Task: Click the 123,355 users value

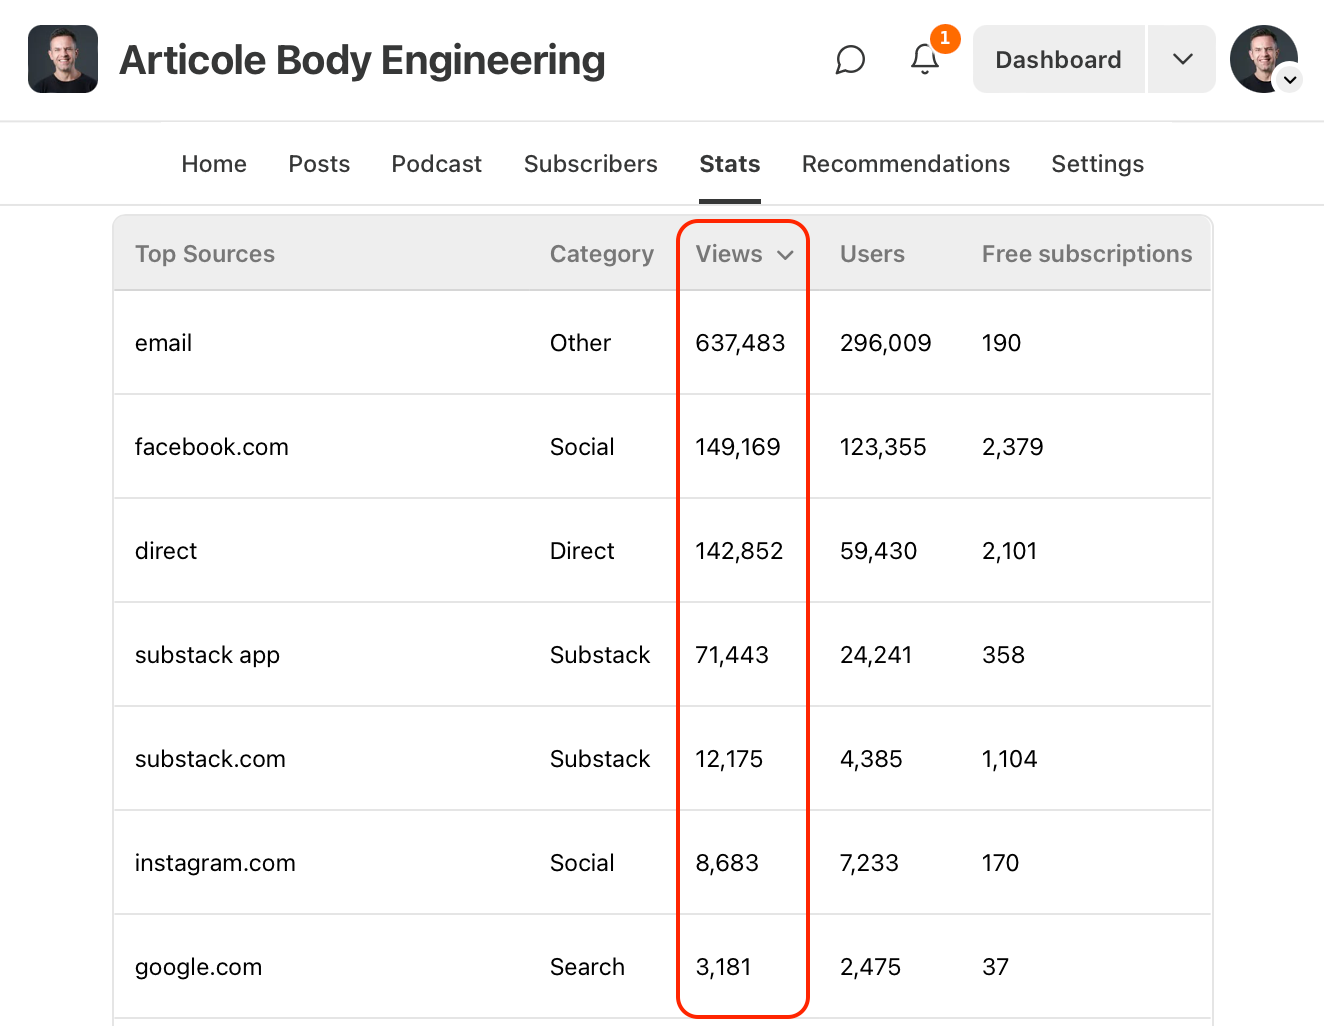Action: [883, 447]
